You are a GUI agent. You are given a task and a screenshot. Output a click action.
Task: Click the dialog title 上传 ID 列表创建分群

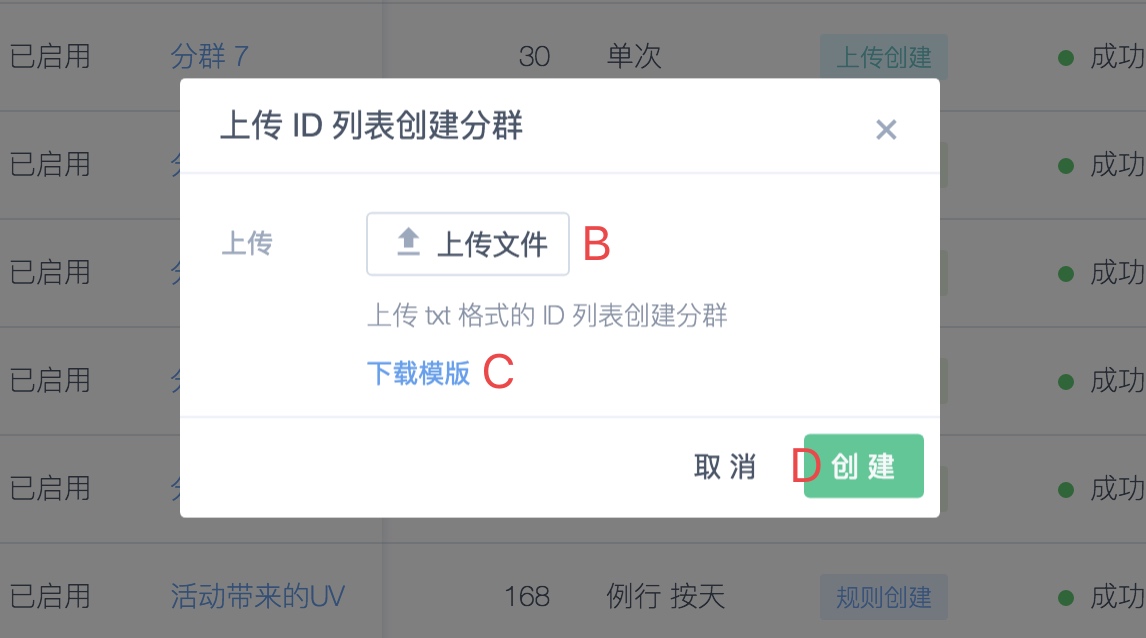point(371,125)
